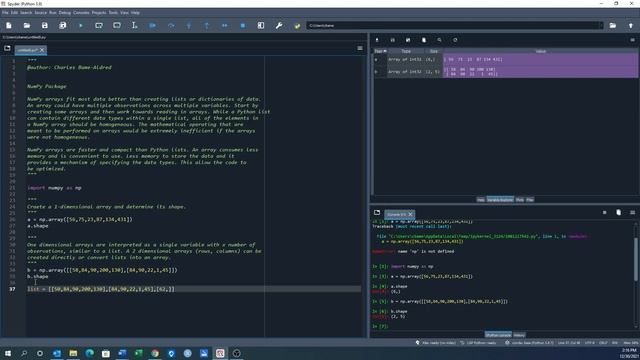The image size is (640, 360).
Task: Open the Run menu
Action: pyautogui.click(x=53, y=13)
